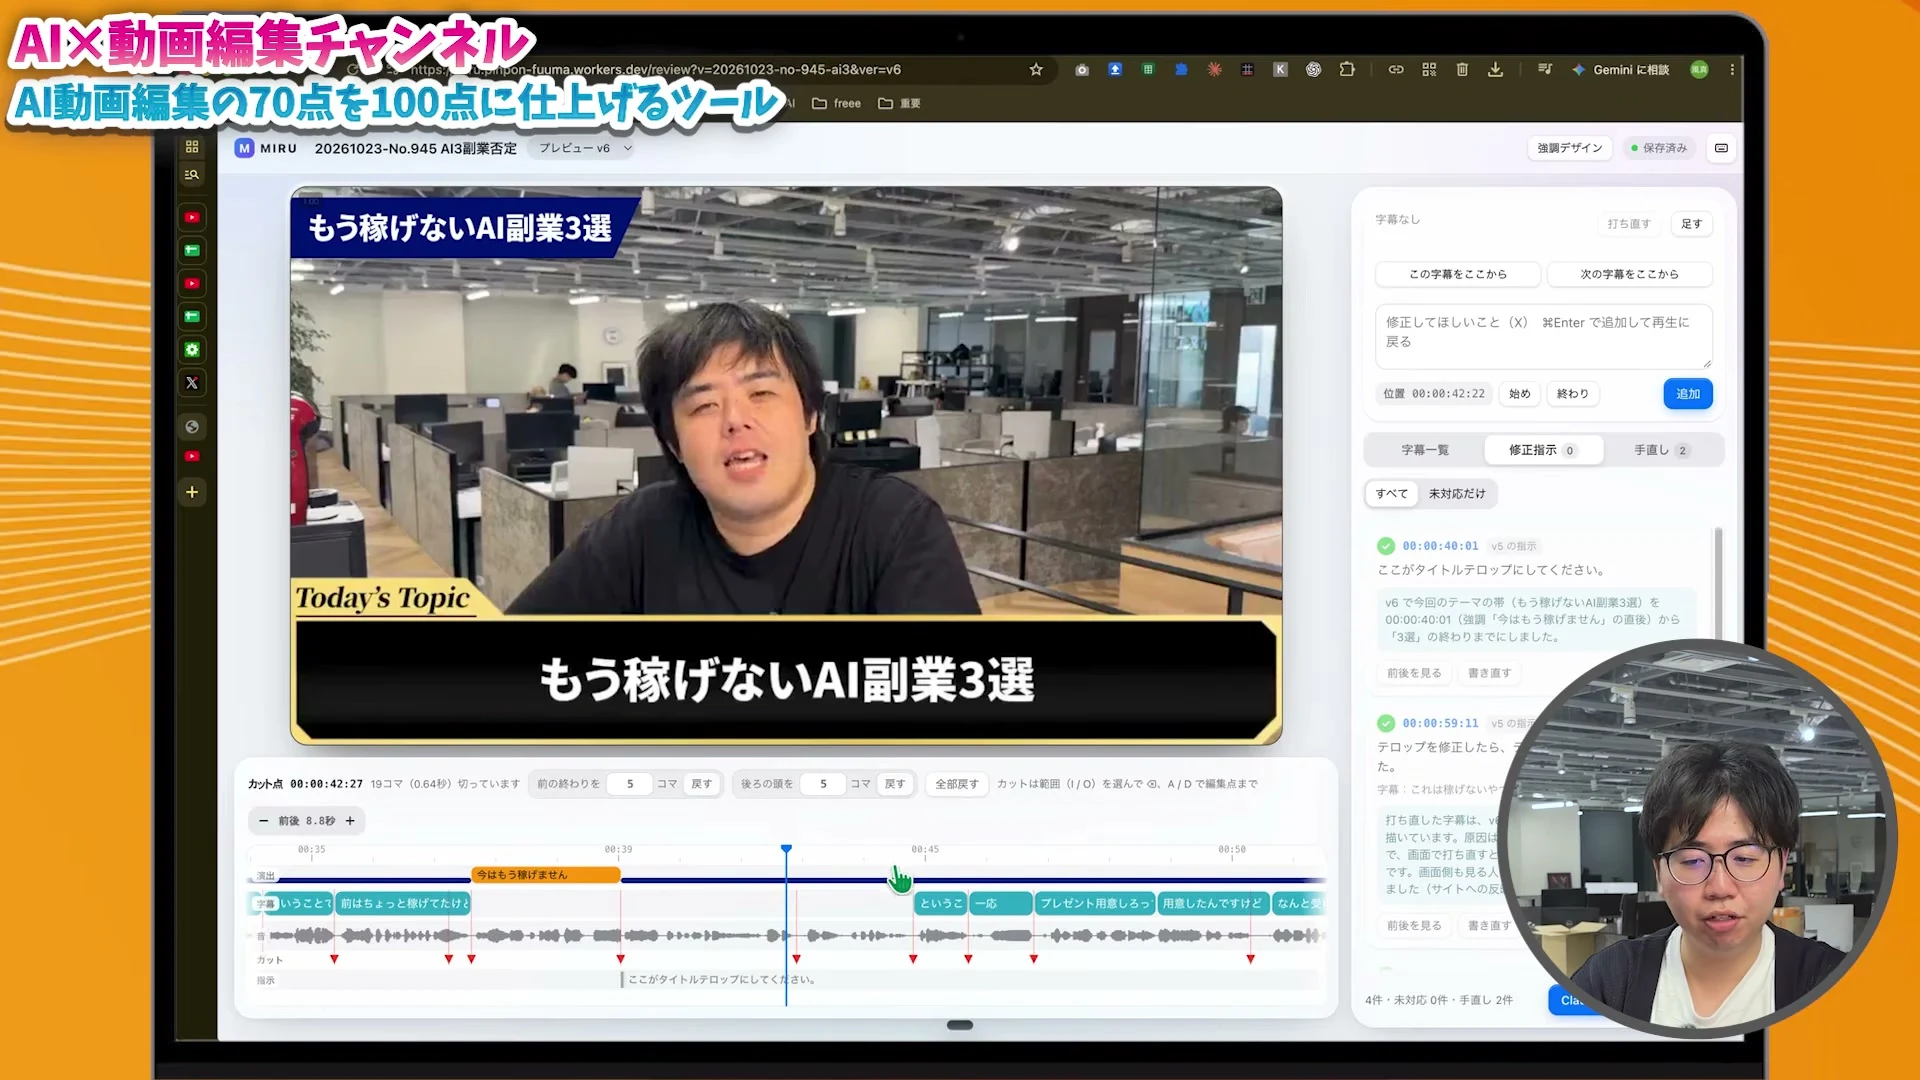Click the globe icon in the sidebar
This screenshot has height=1080, width=1920.
192,427
